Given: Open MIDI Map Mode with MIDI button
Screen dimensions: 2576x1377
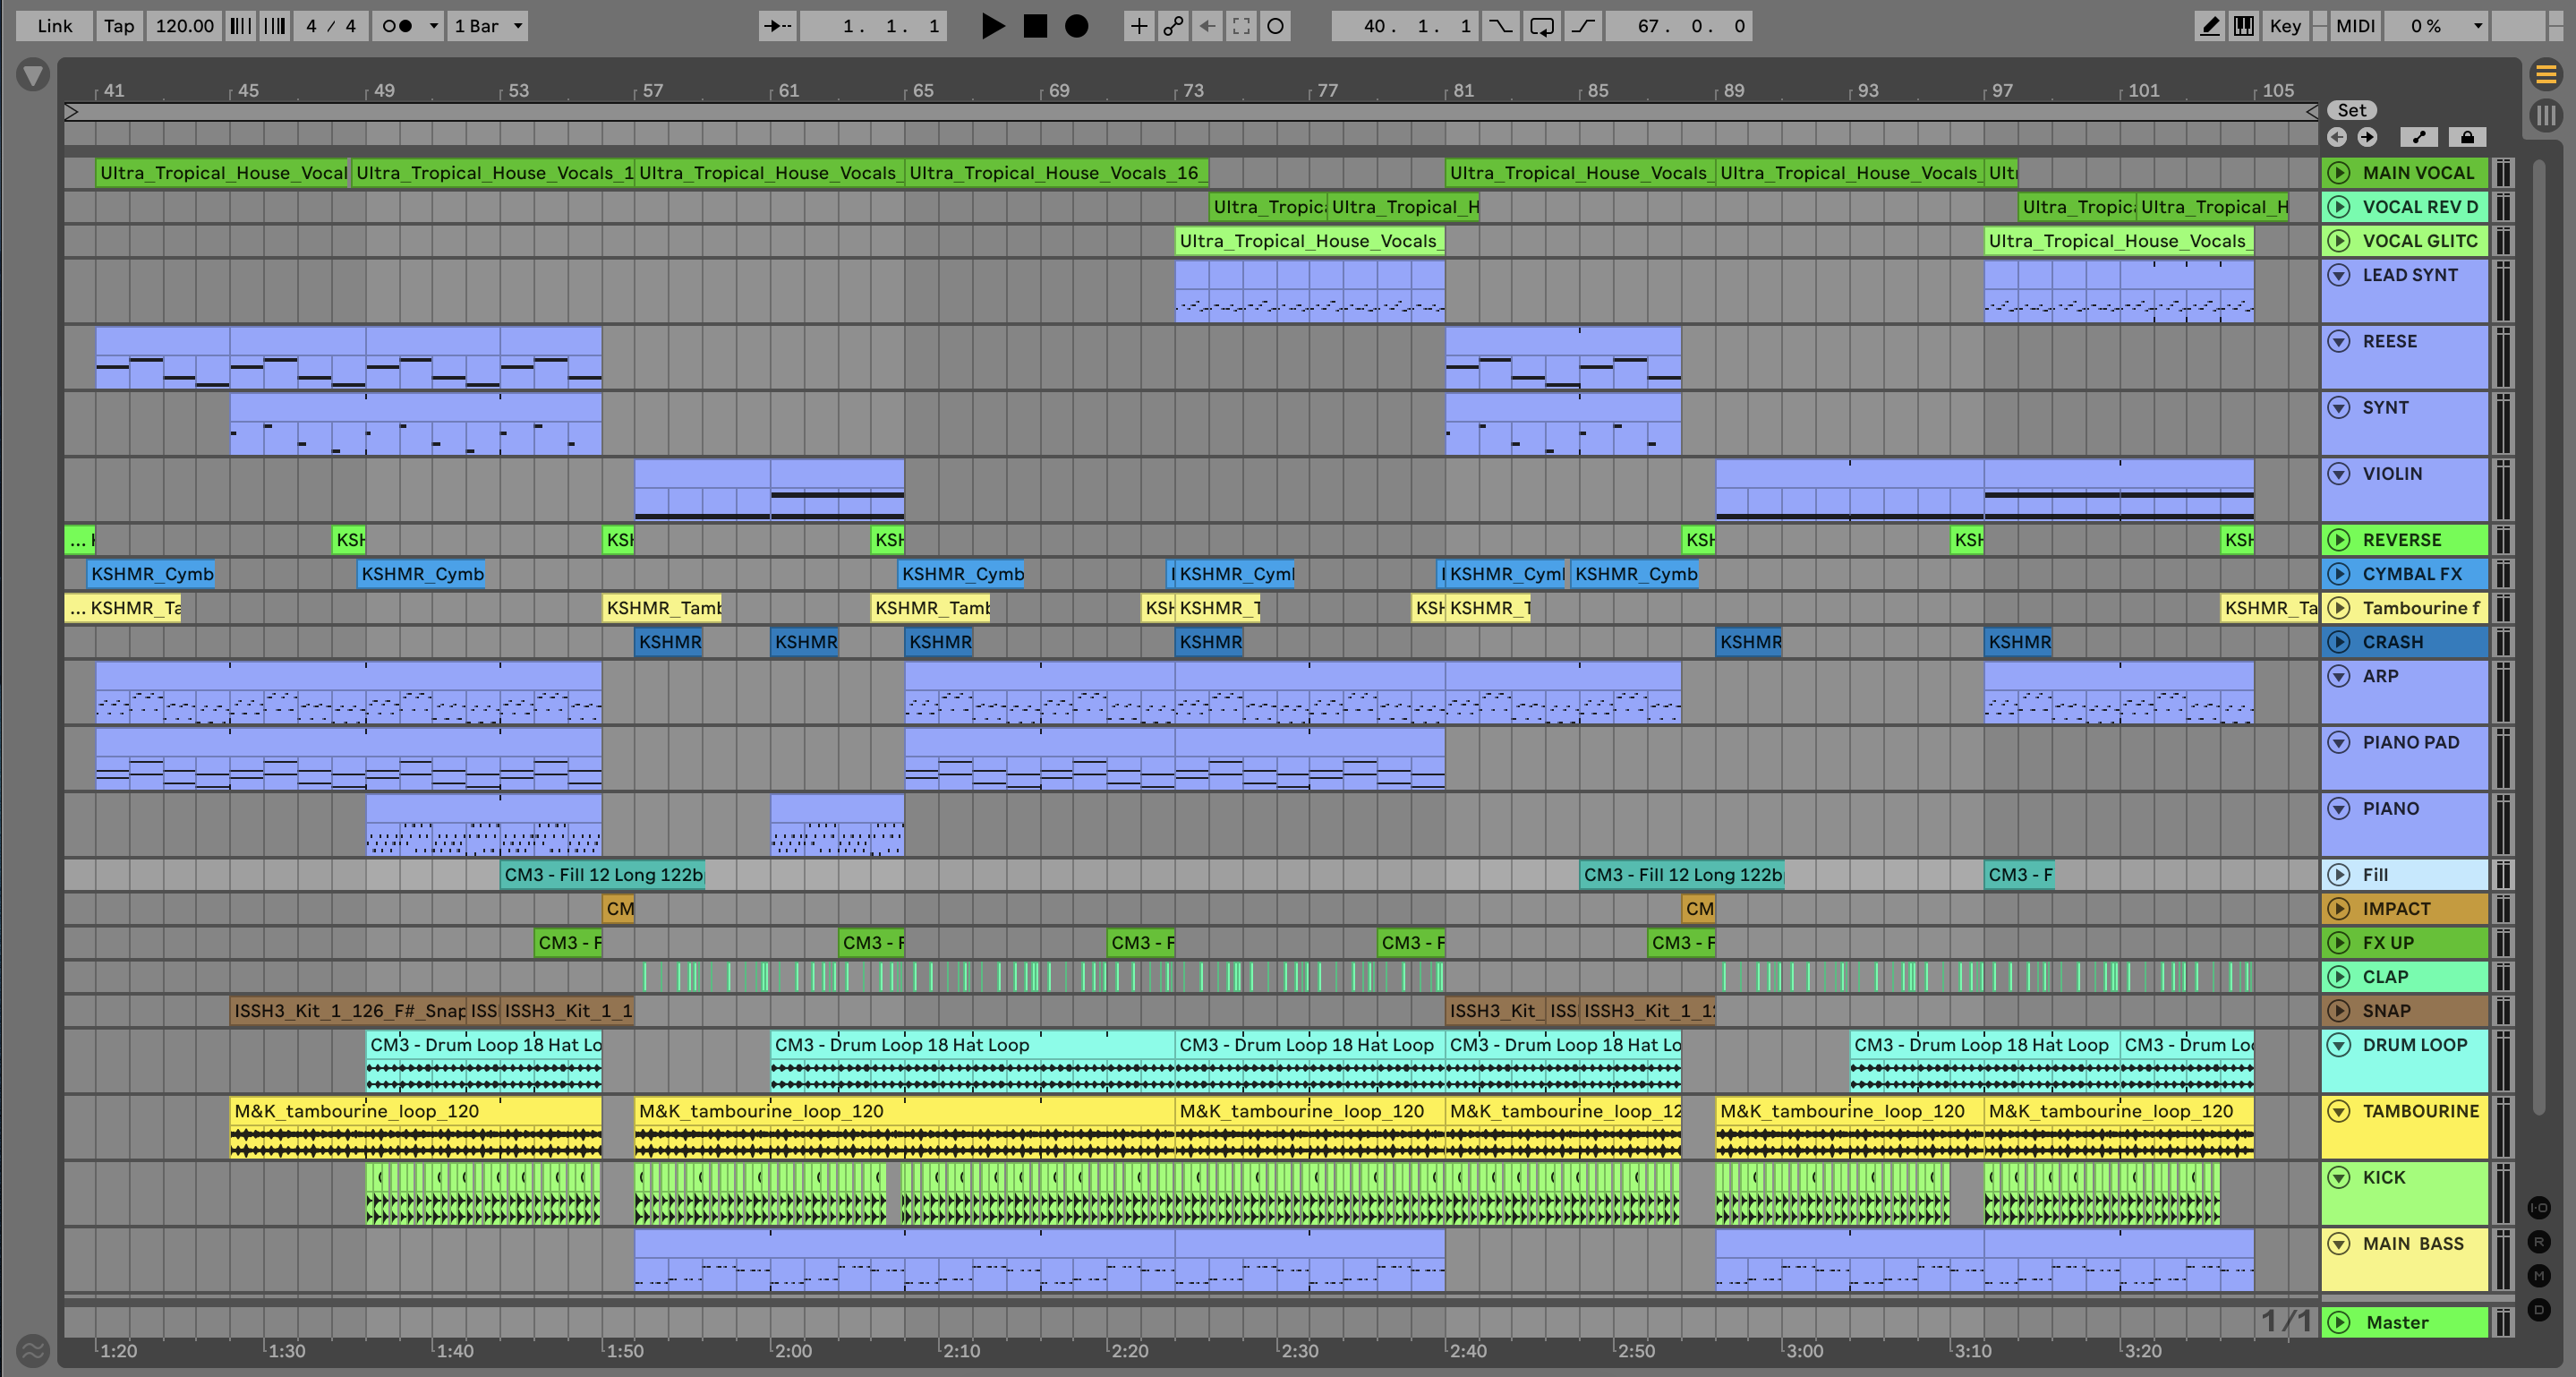Looking at the screenshot, I should coord(2354,26).
